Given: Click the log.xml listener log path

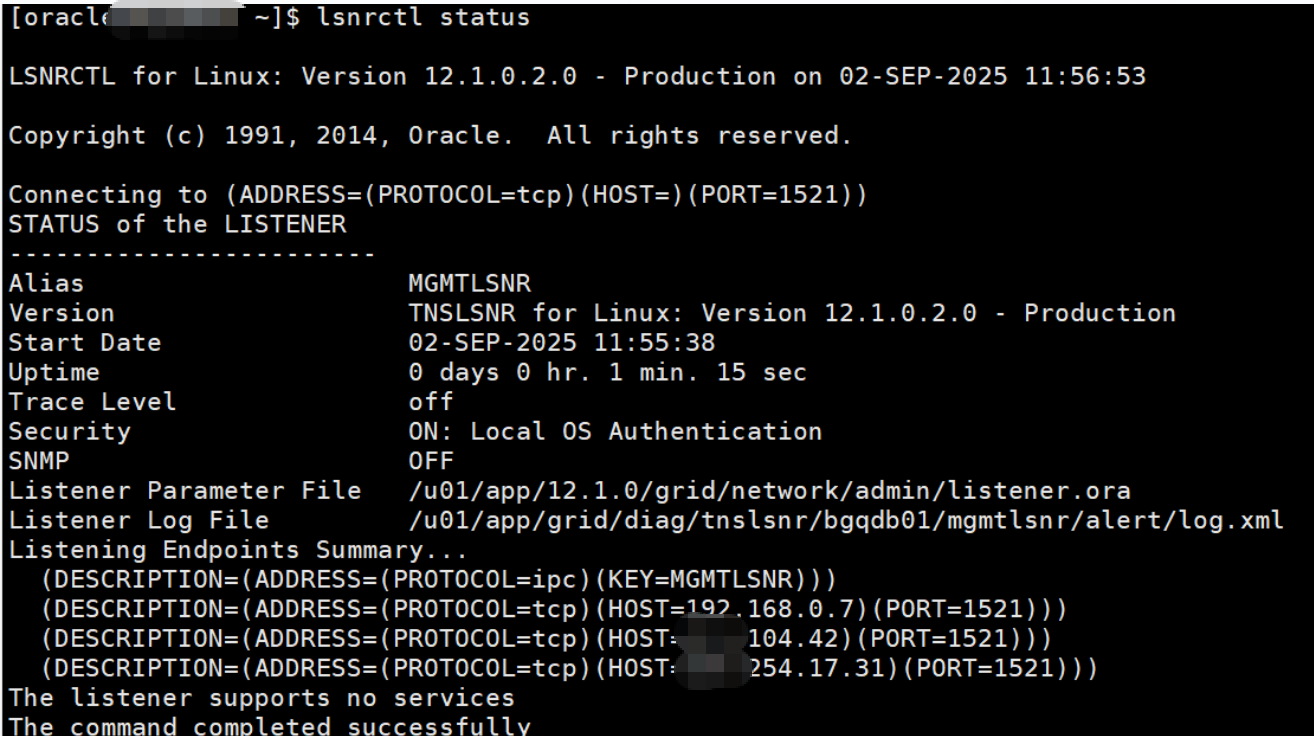Looking at the screenshot, I should pos(845,520).
